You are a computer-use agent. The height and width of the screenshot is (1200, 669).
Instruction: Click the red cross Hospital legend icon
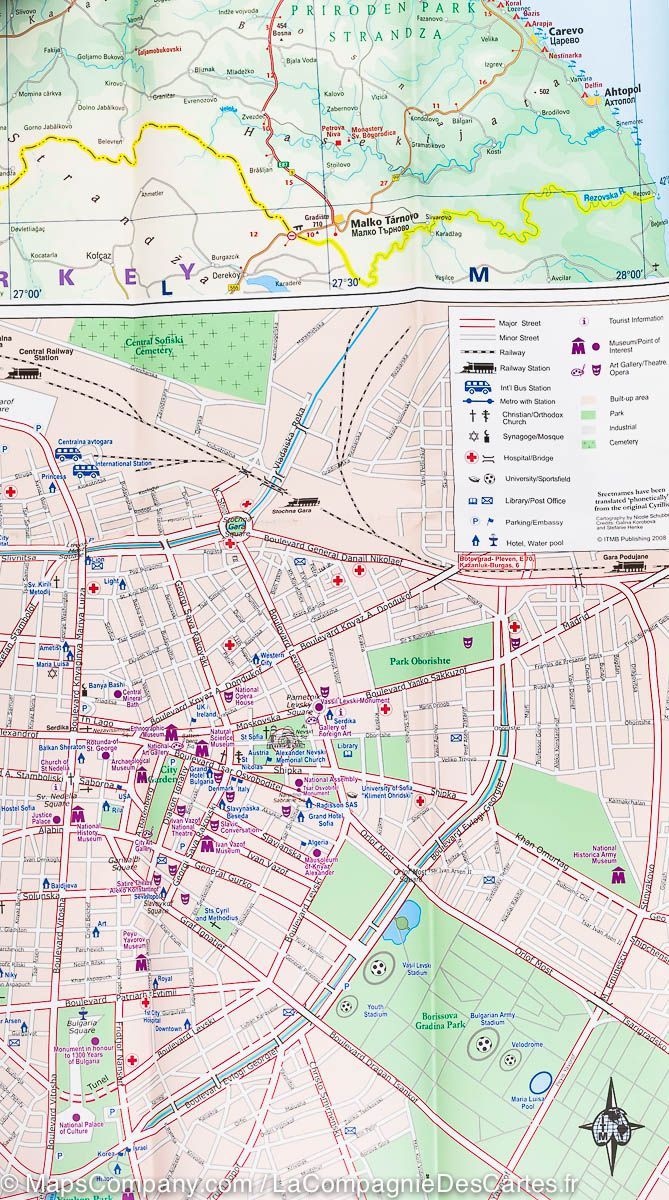click(x=470, y=456)
